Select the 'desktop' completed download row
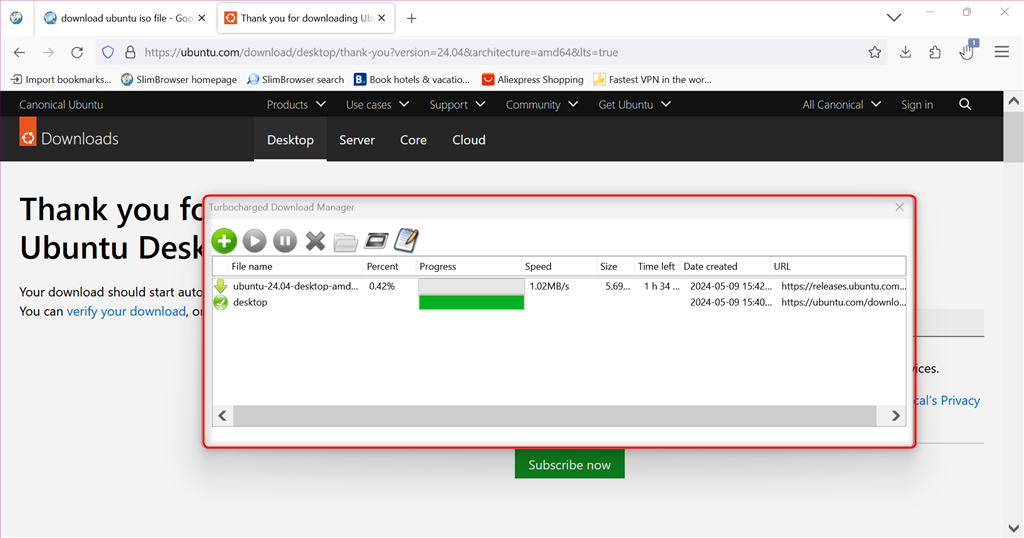This screenshot has height=538, width=1024. click(559, 302)
